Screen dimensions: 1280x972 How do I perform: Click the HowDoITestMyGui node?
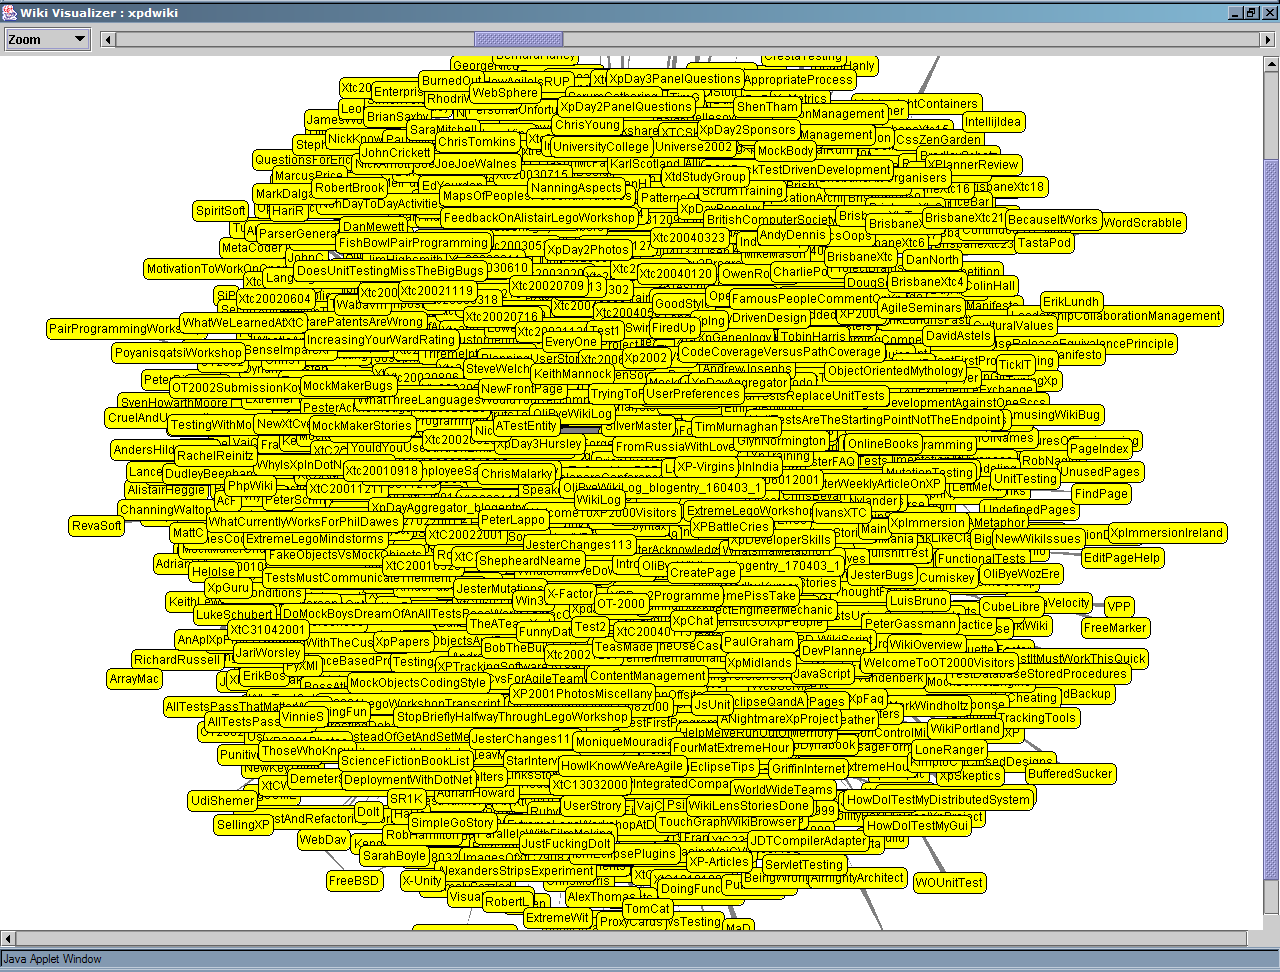(x=917, y=826)
